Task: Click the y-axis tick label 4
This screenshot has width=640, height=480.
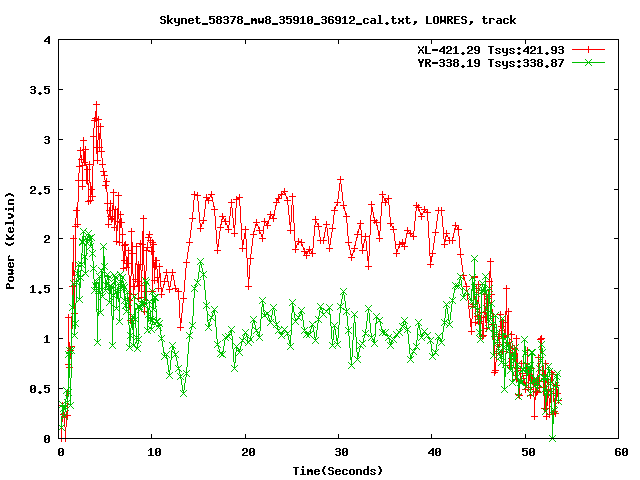Action: point(47,40)
